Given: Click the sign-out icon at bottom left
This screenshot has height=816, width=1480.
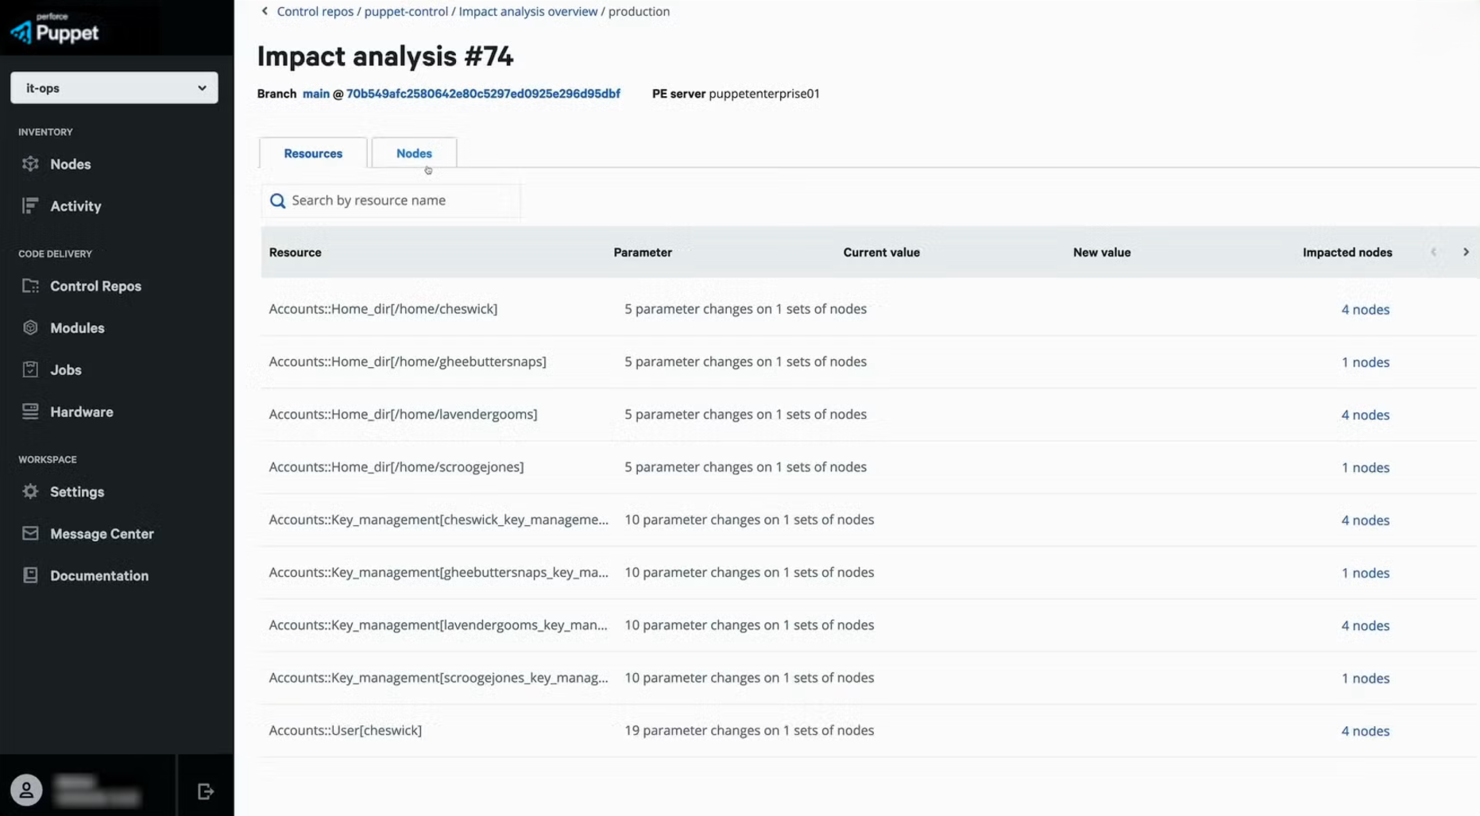Looking at the screenshot, I should coord(205,790).
